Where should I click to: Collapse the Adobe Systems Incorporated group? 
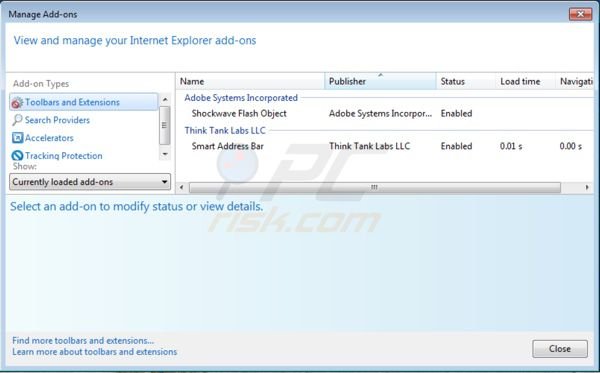[x=241, y=98]
